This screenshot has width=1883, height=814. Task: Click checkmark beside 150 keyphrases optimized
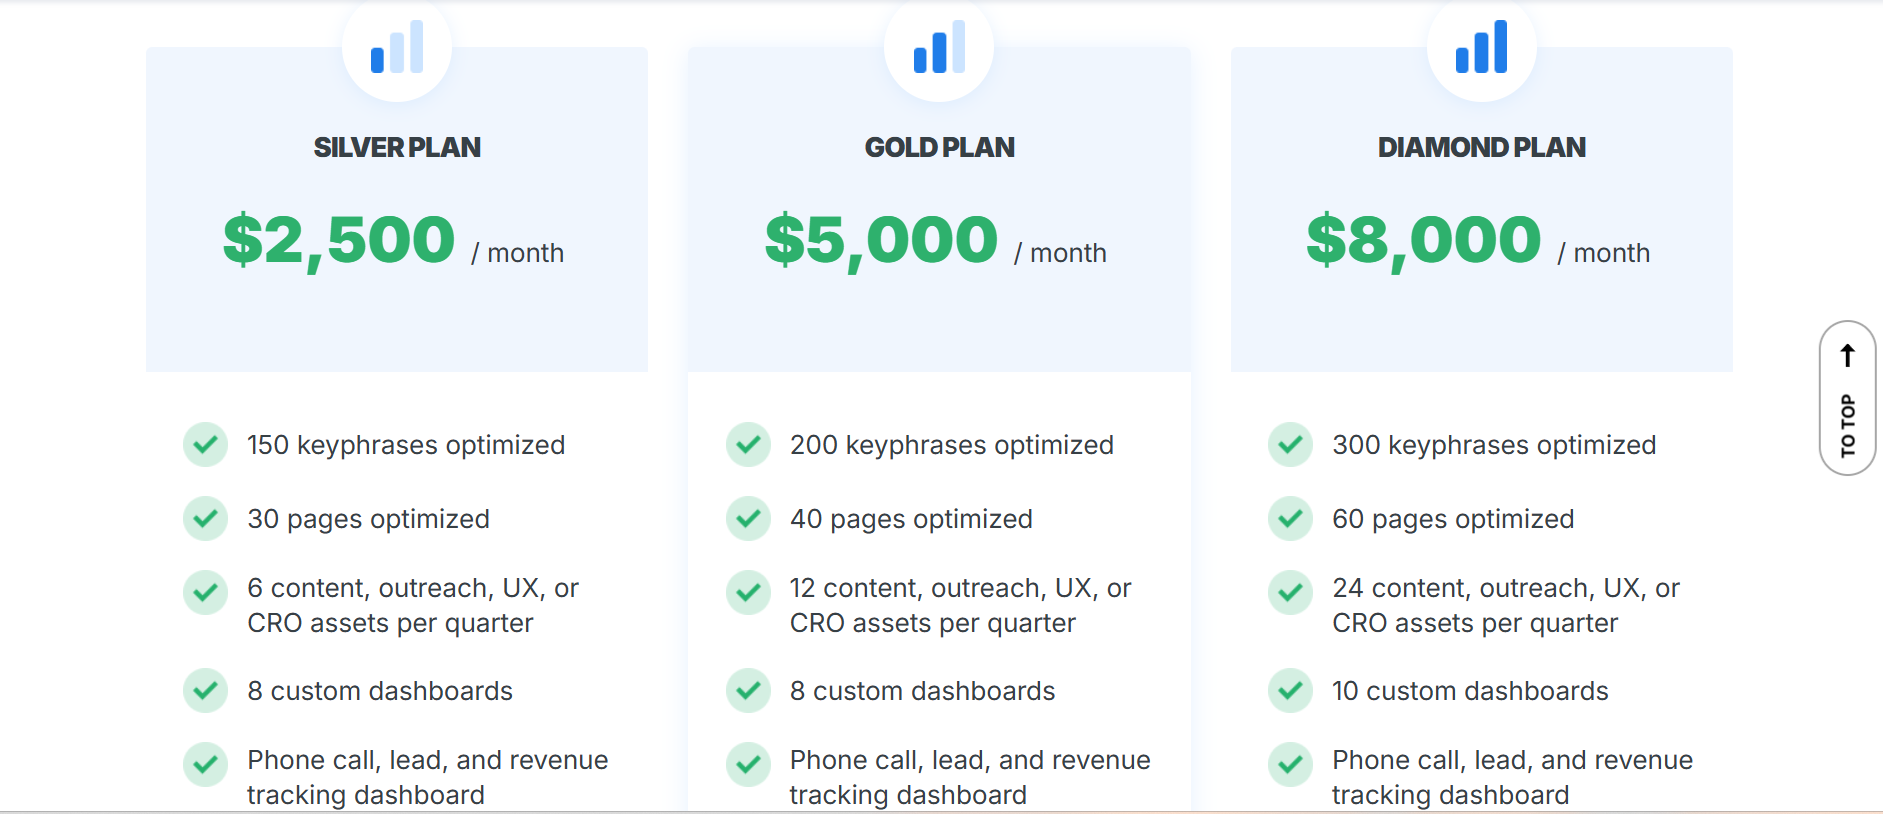[x=205, y=444]
